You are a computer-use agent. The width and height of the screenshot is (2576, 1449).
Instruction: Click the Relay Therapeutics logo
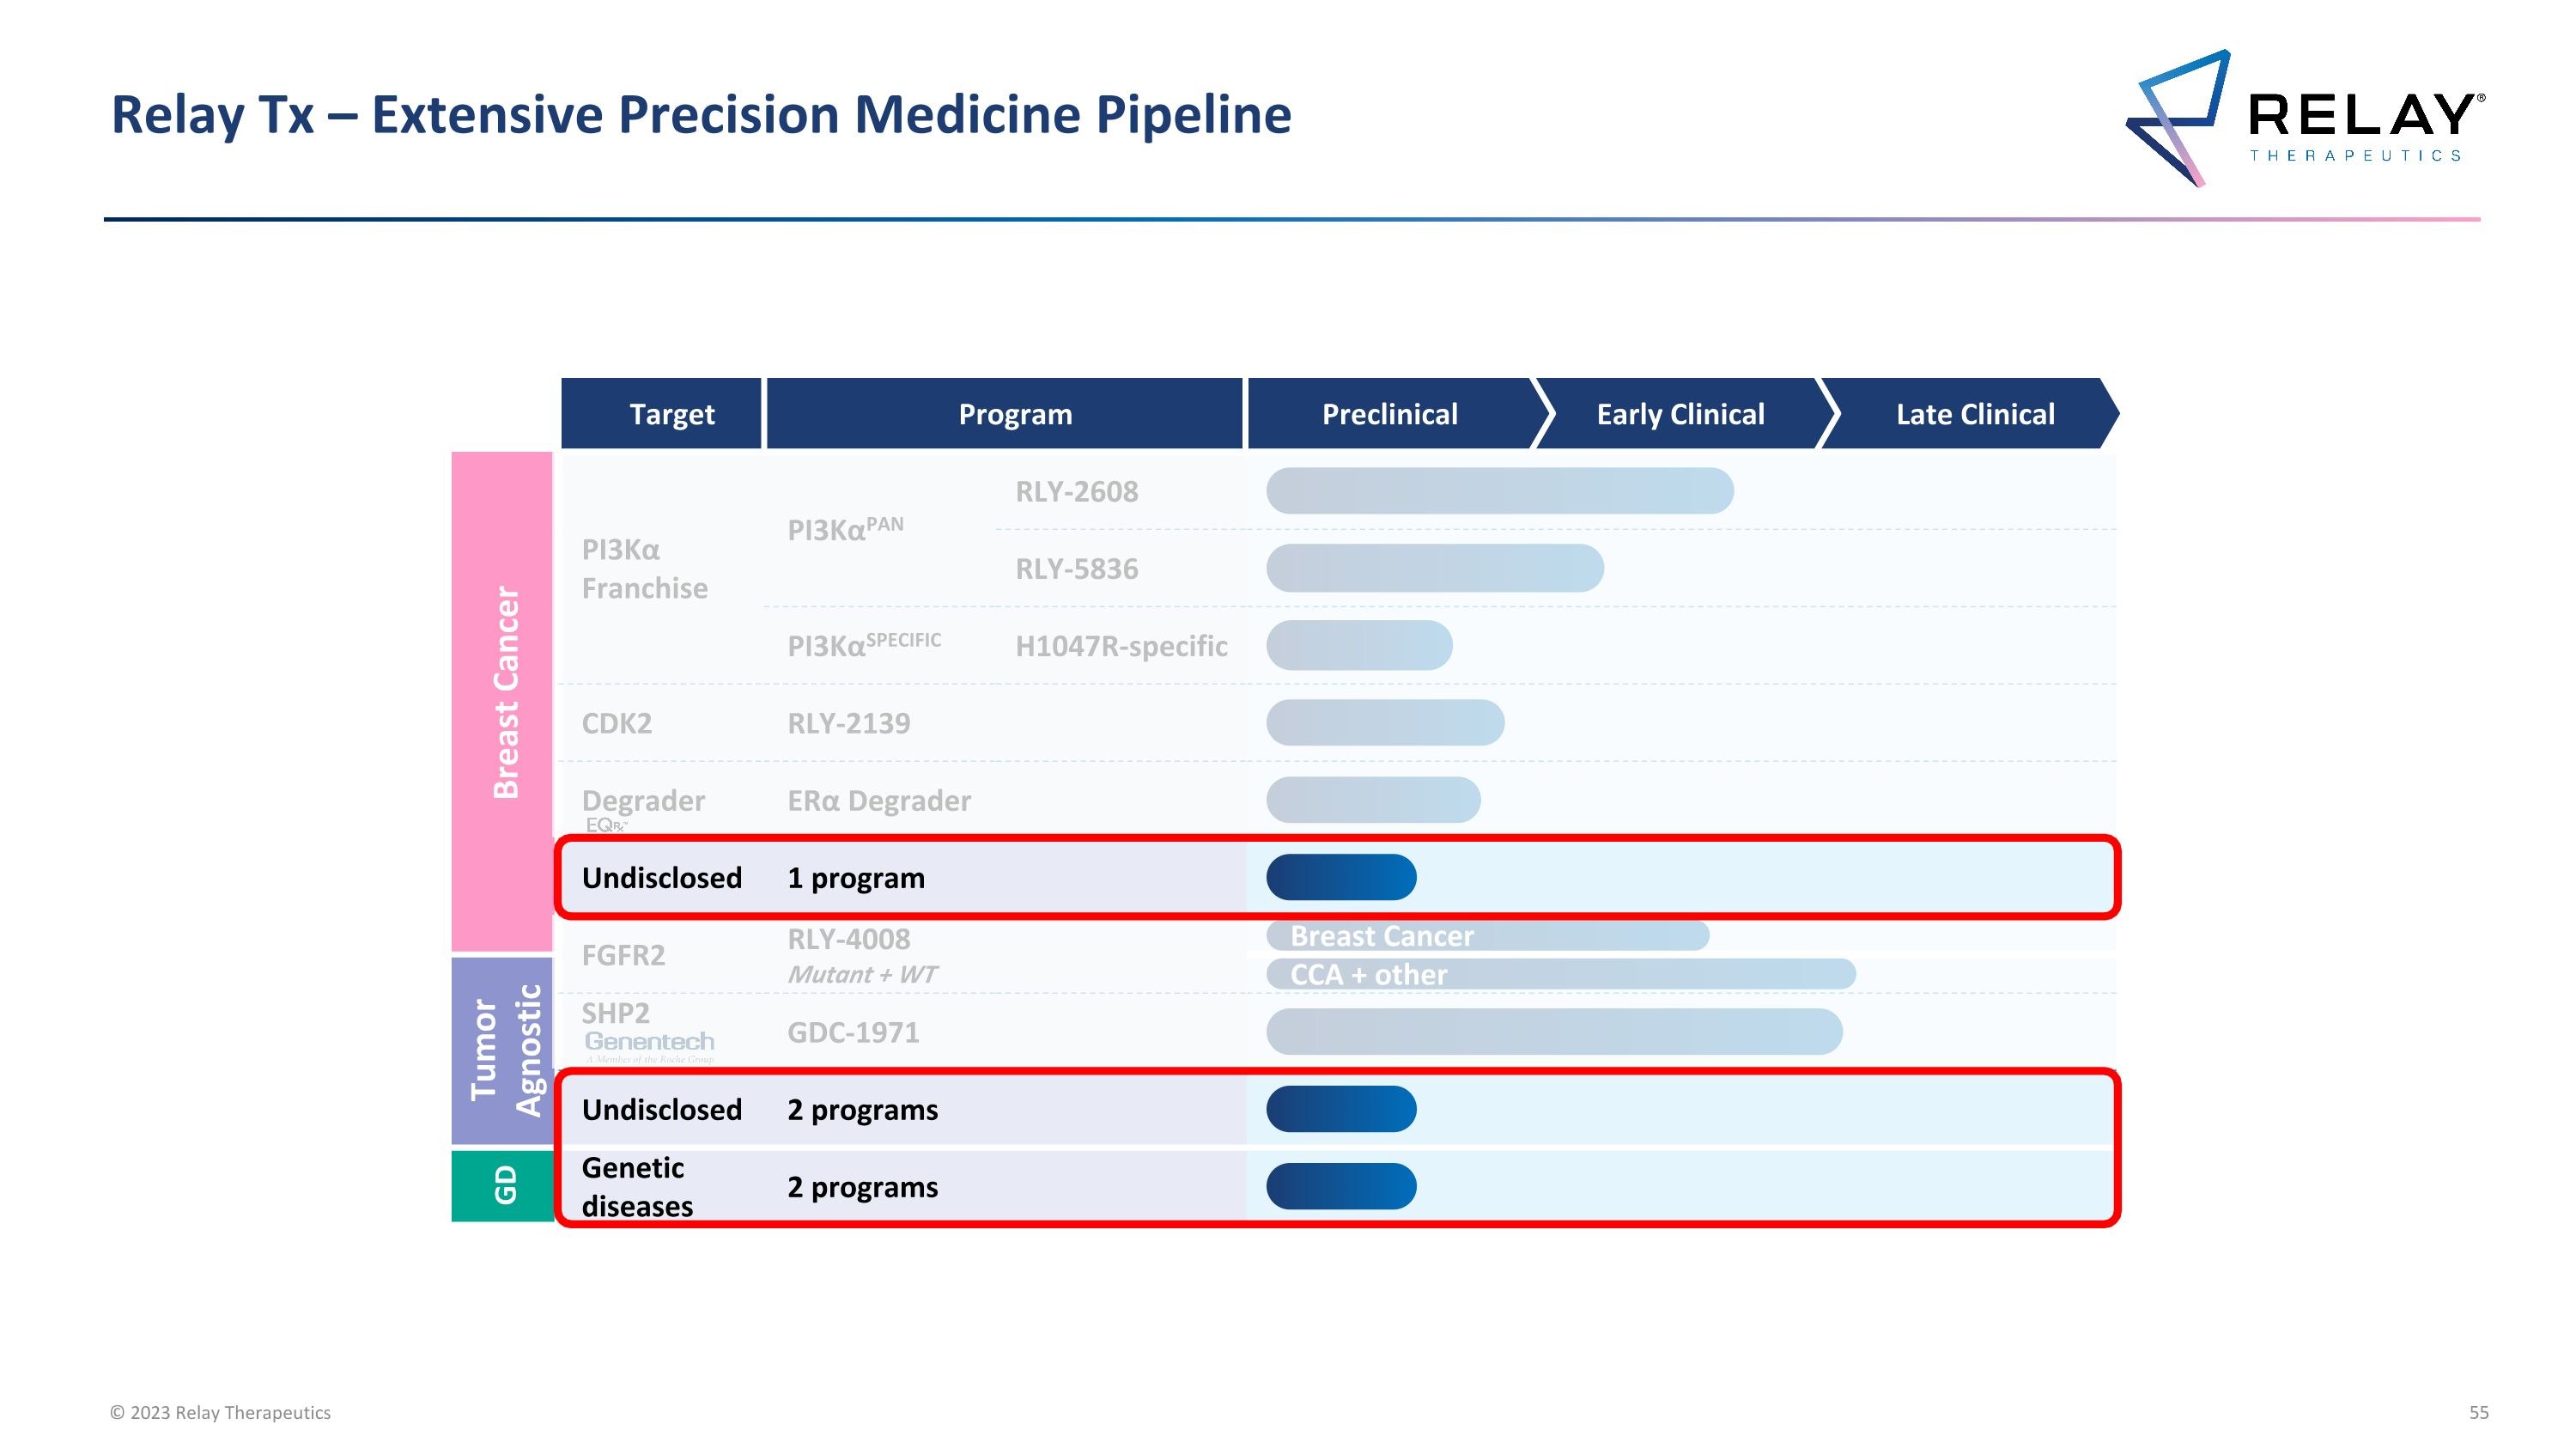(2305, 118)
